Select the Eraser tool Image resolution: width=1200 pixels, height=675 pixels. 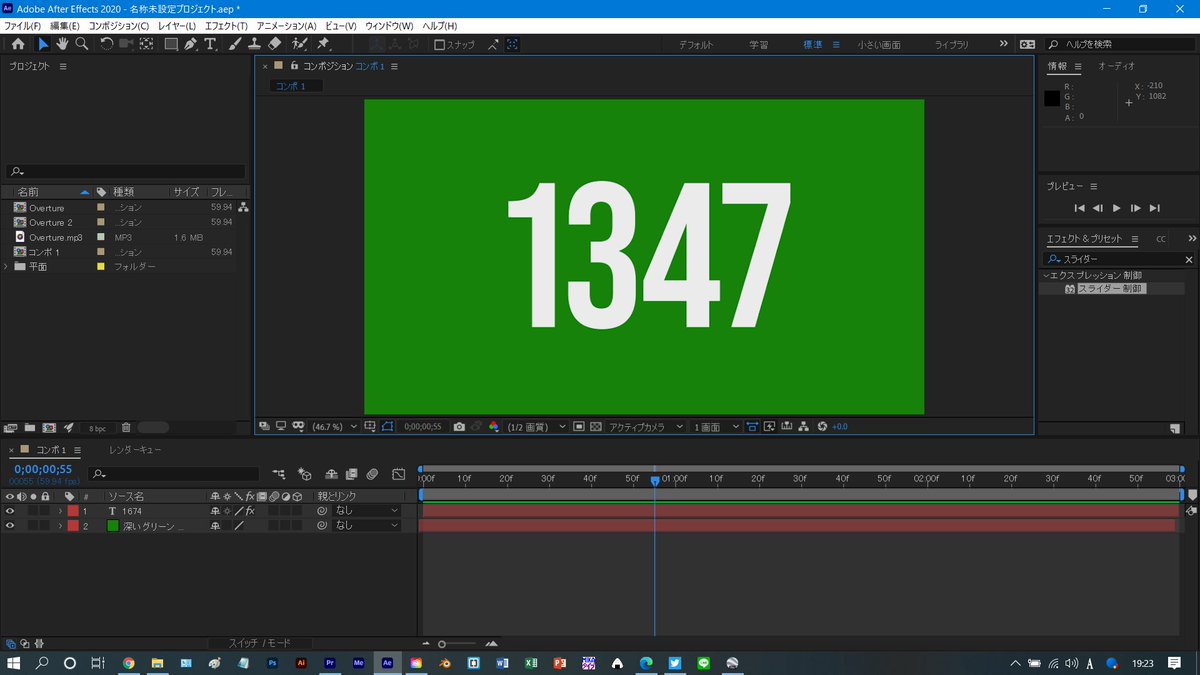pyautogui.click(x=274, y=44)
